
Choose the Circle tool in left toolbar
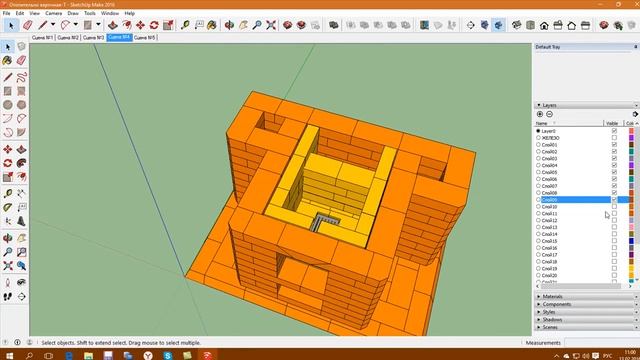[8, 105]
